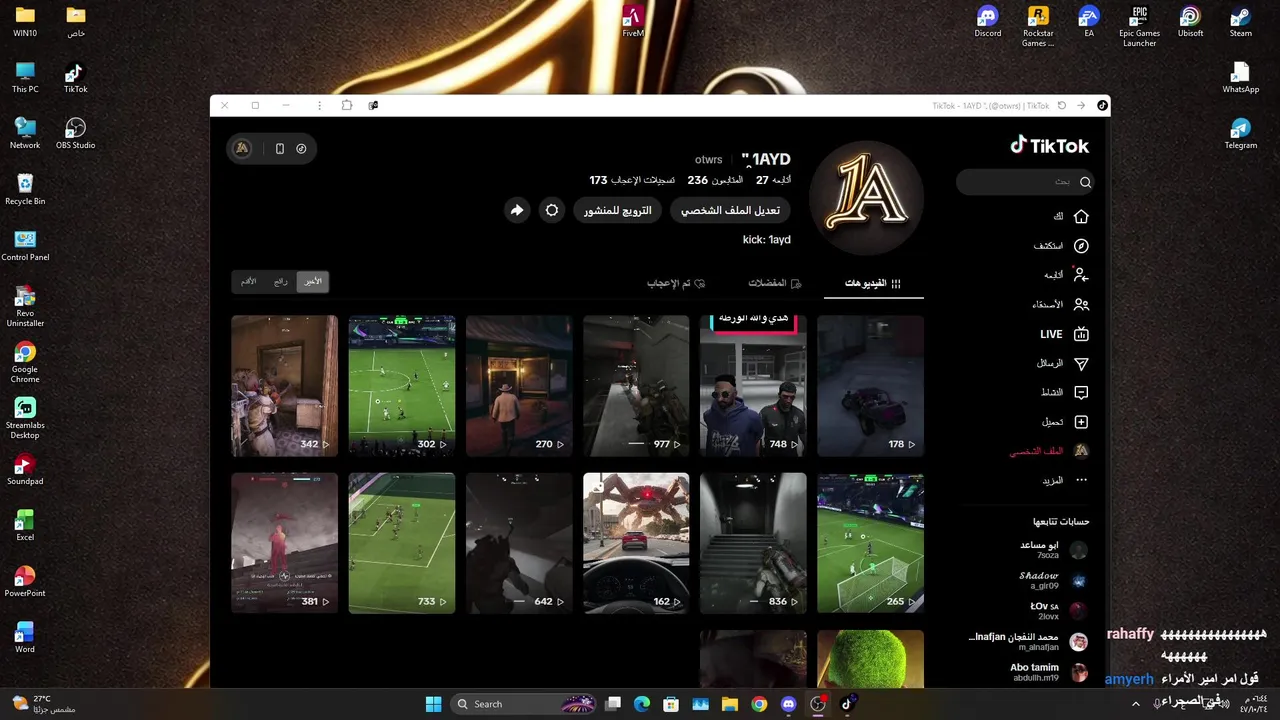This screenshot has height=720, width=1280.
Task: Click the mobile phone icon in top-left pill
Action: 280,149
